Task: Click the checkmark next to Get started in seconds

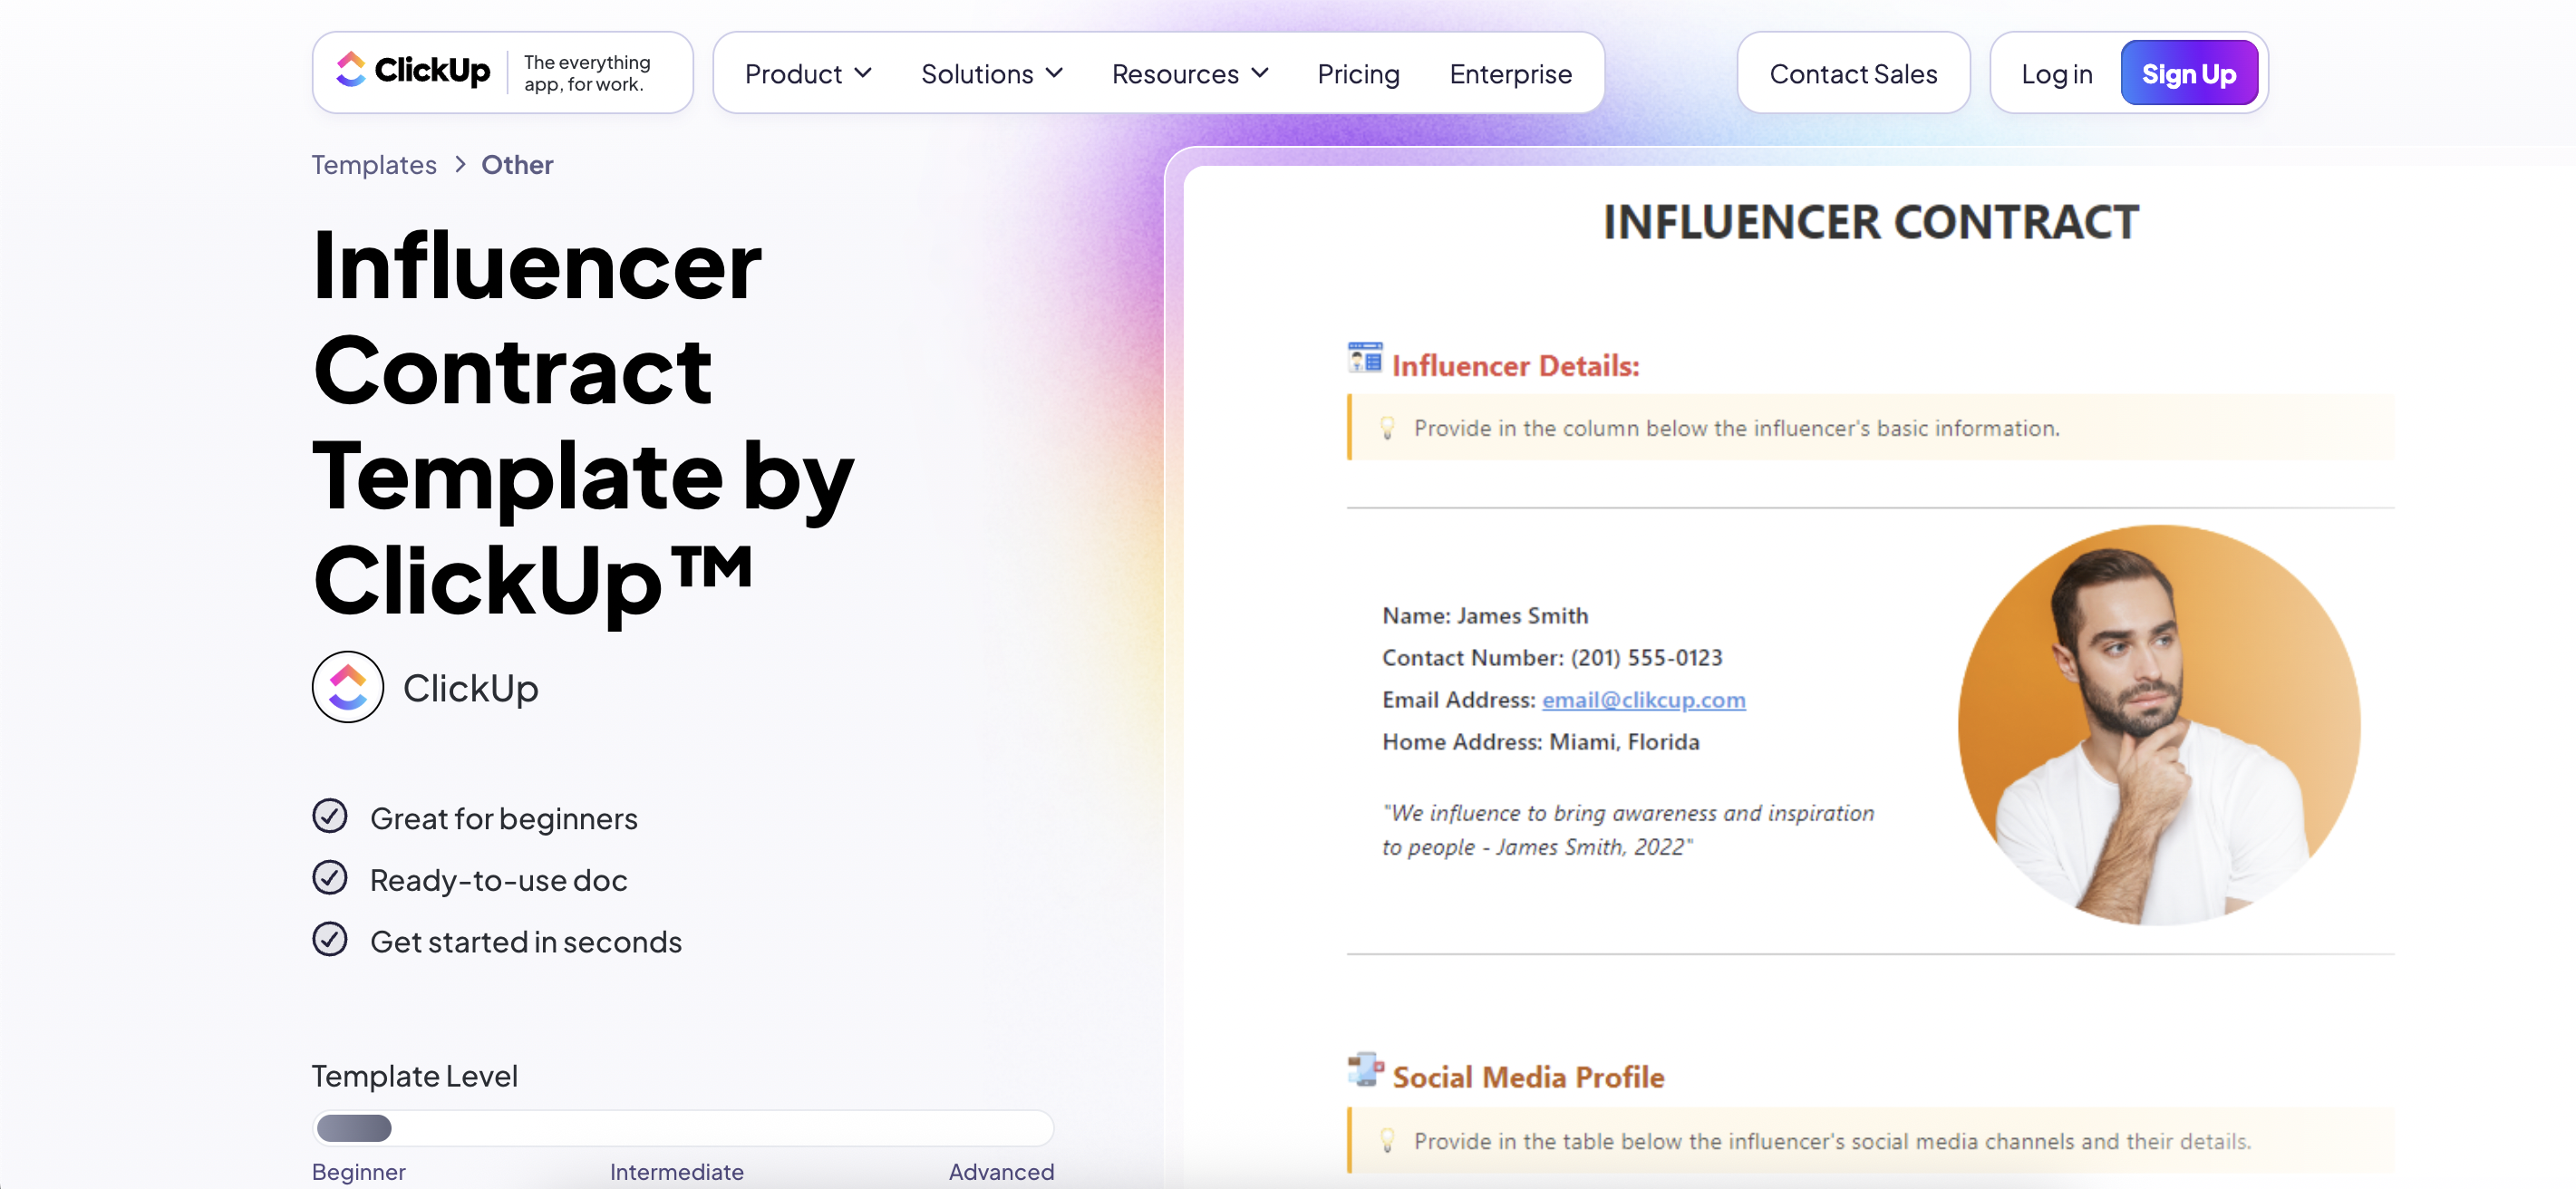Action: coord(329,940)
